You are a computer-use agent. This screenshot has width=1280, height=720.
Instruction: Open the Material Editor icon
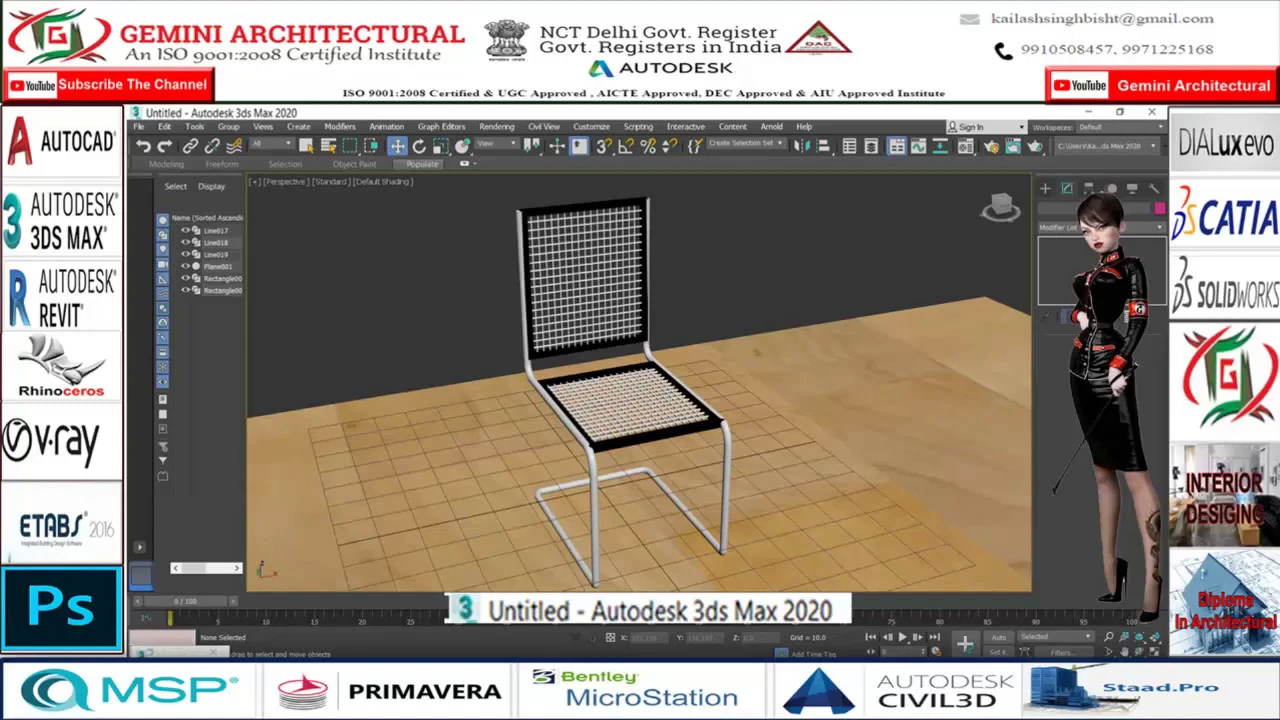click(965, 147)
